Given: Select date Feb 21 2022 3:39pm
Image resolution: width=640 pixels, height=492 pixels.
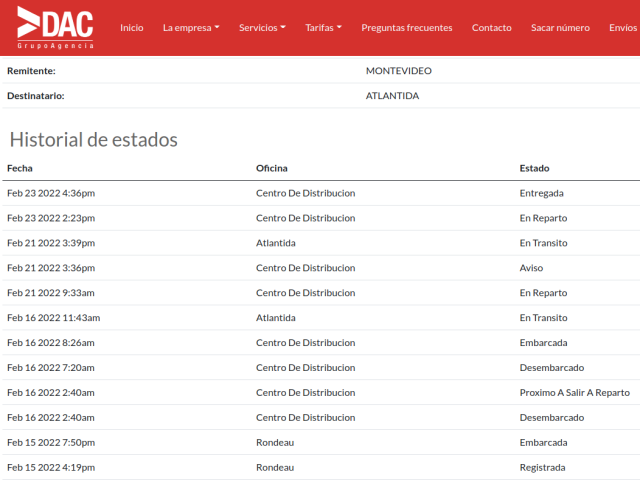Looking at the screenshot, I should 51,243.
